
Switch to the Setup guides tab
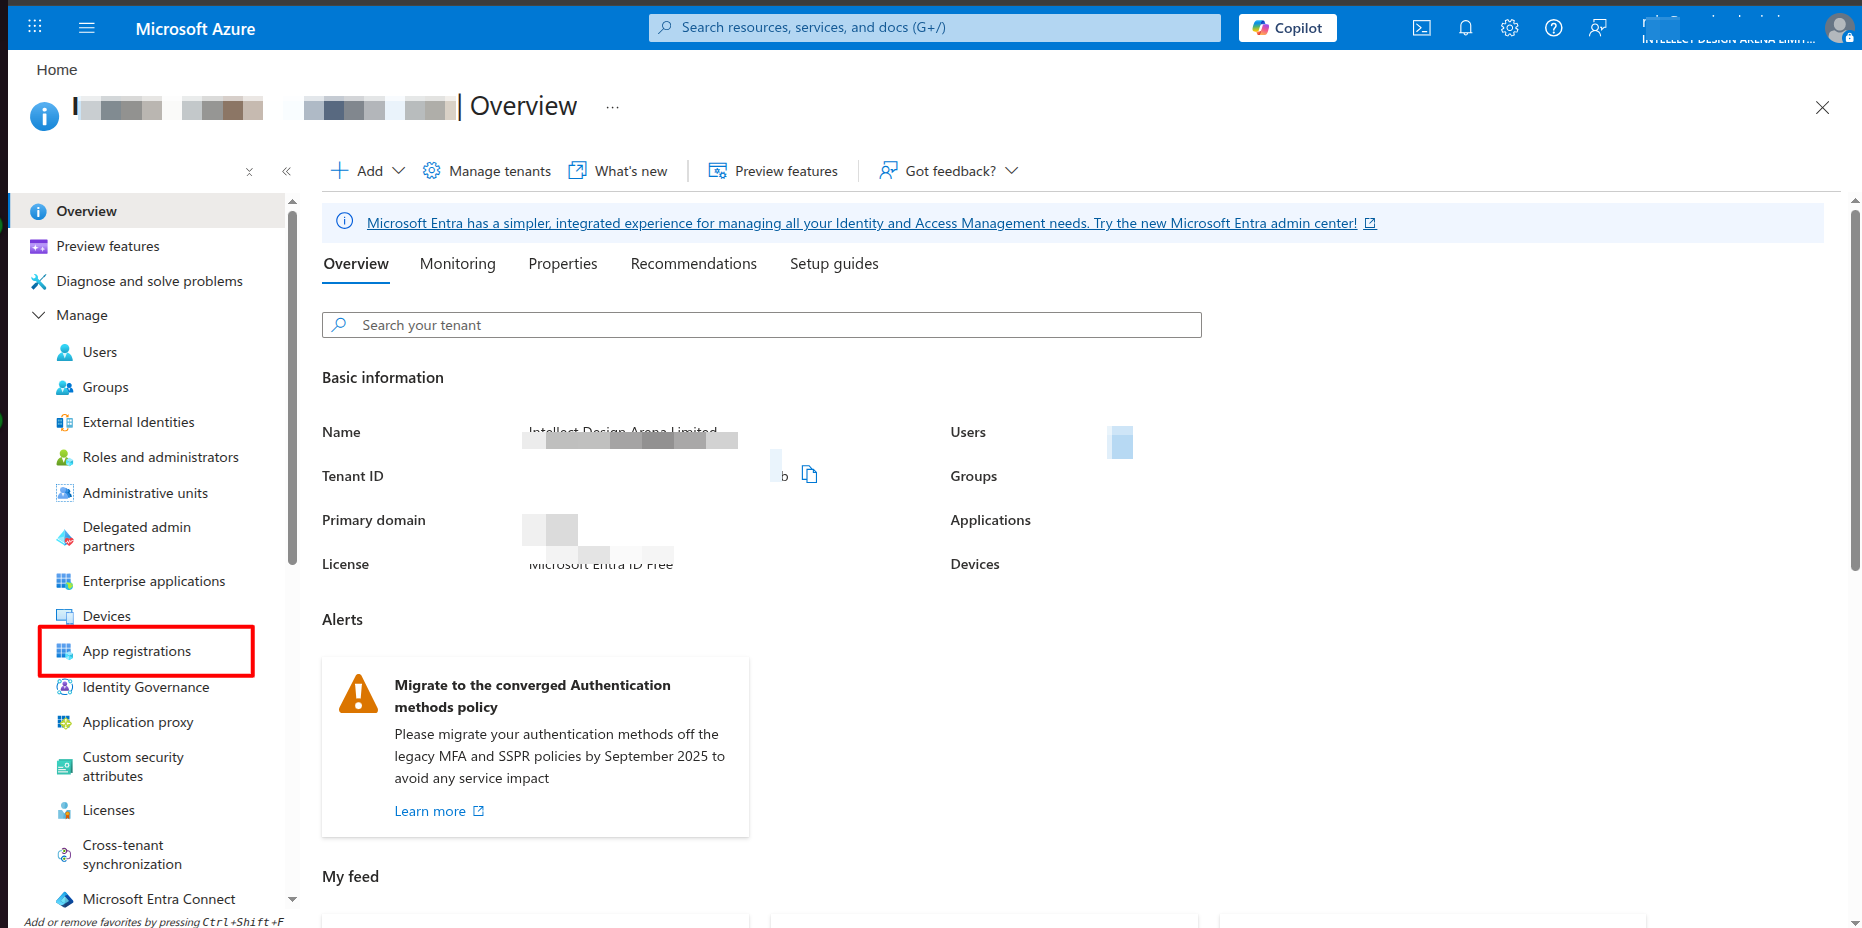coord(834,264)
